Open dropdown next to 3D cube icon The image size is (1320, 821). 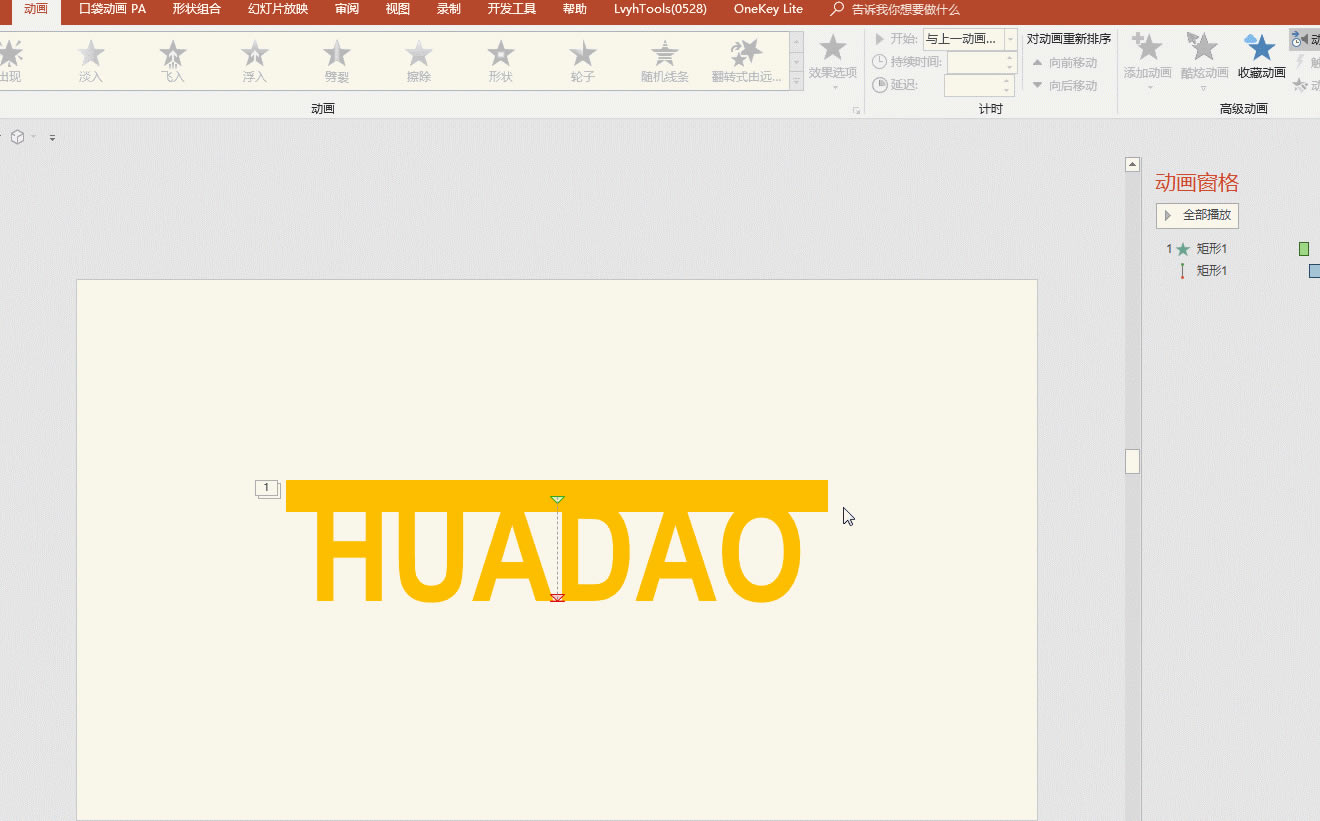tap(33, 137)
